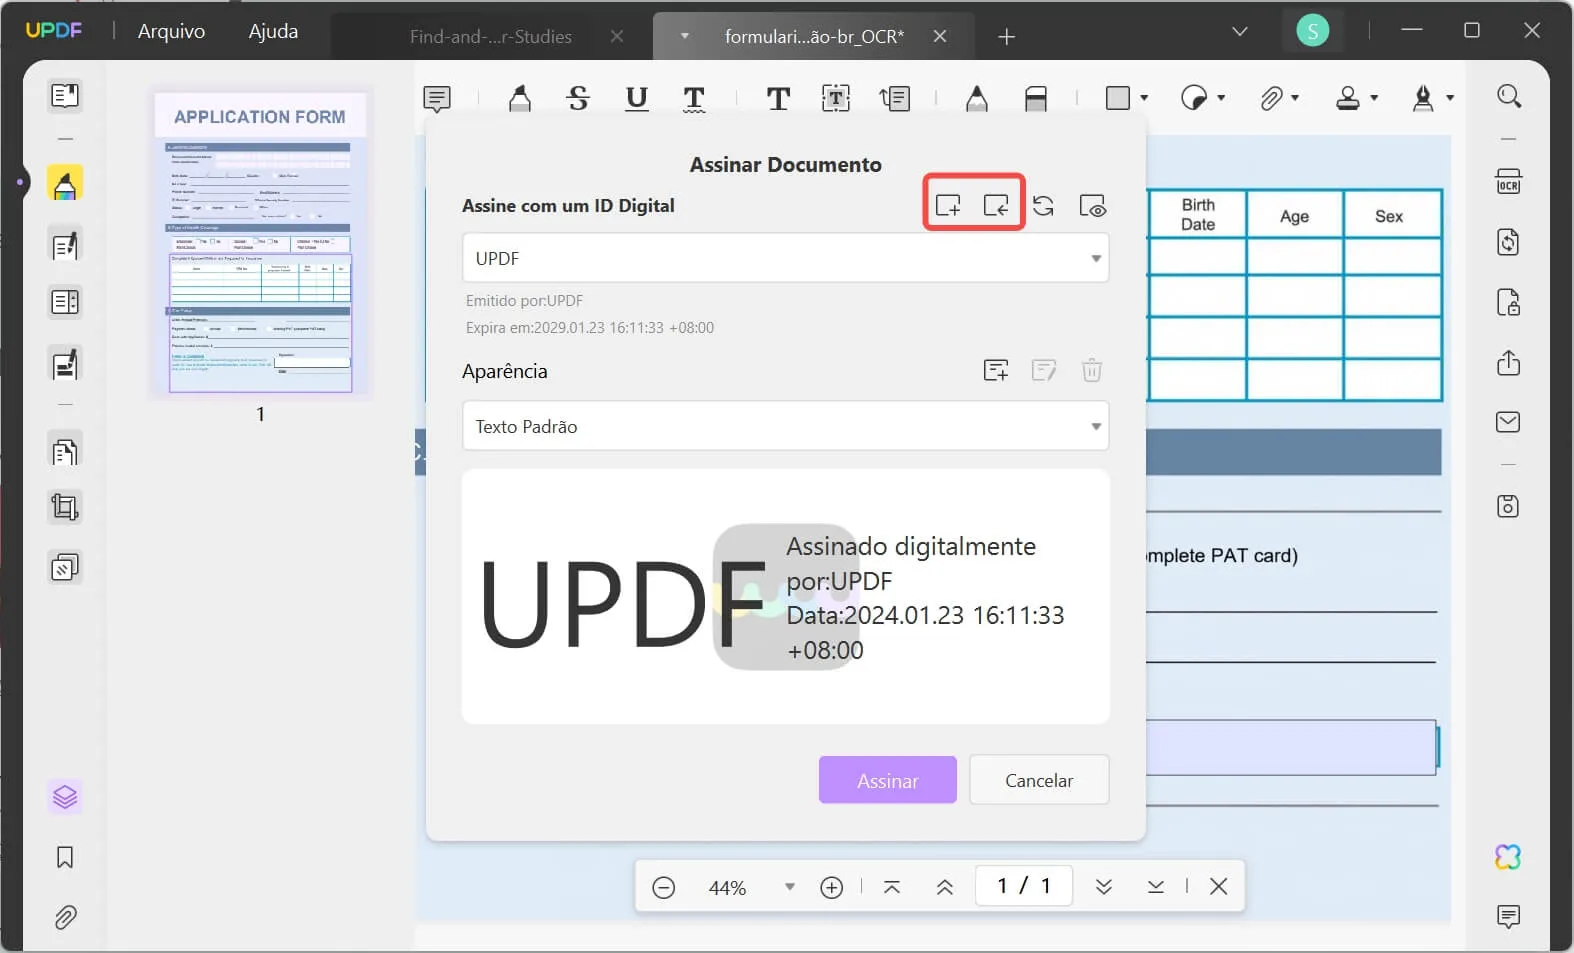Select the Text Callout tool
The width and height of the screenshot is (1574, 953).
[x=895, y=98]
